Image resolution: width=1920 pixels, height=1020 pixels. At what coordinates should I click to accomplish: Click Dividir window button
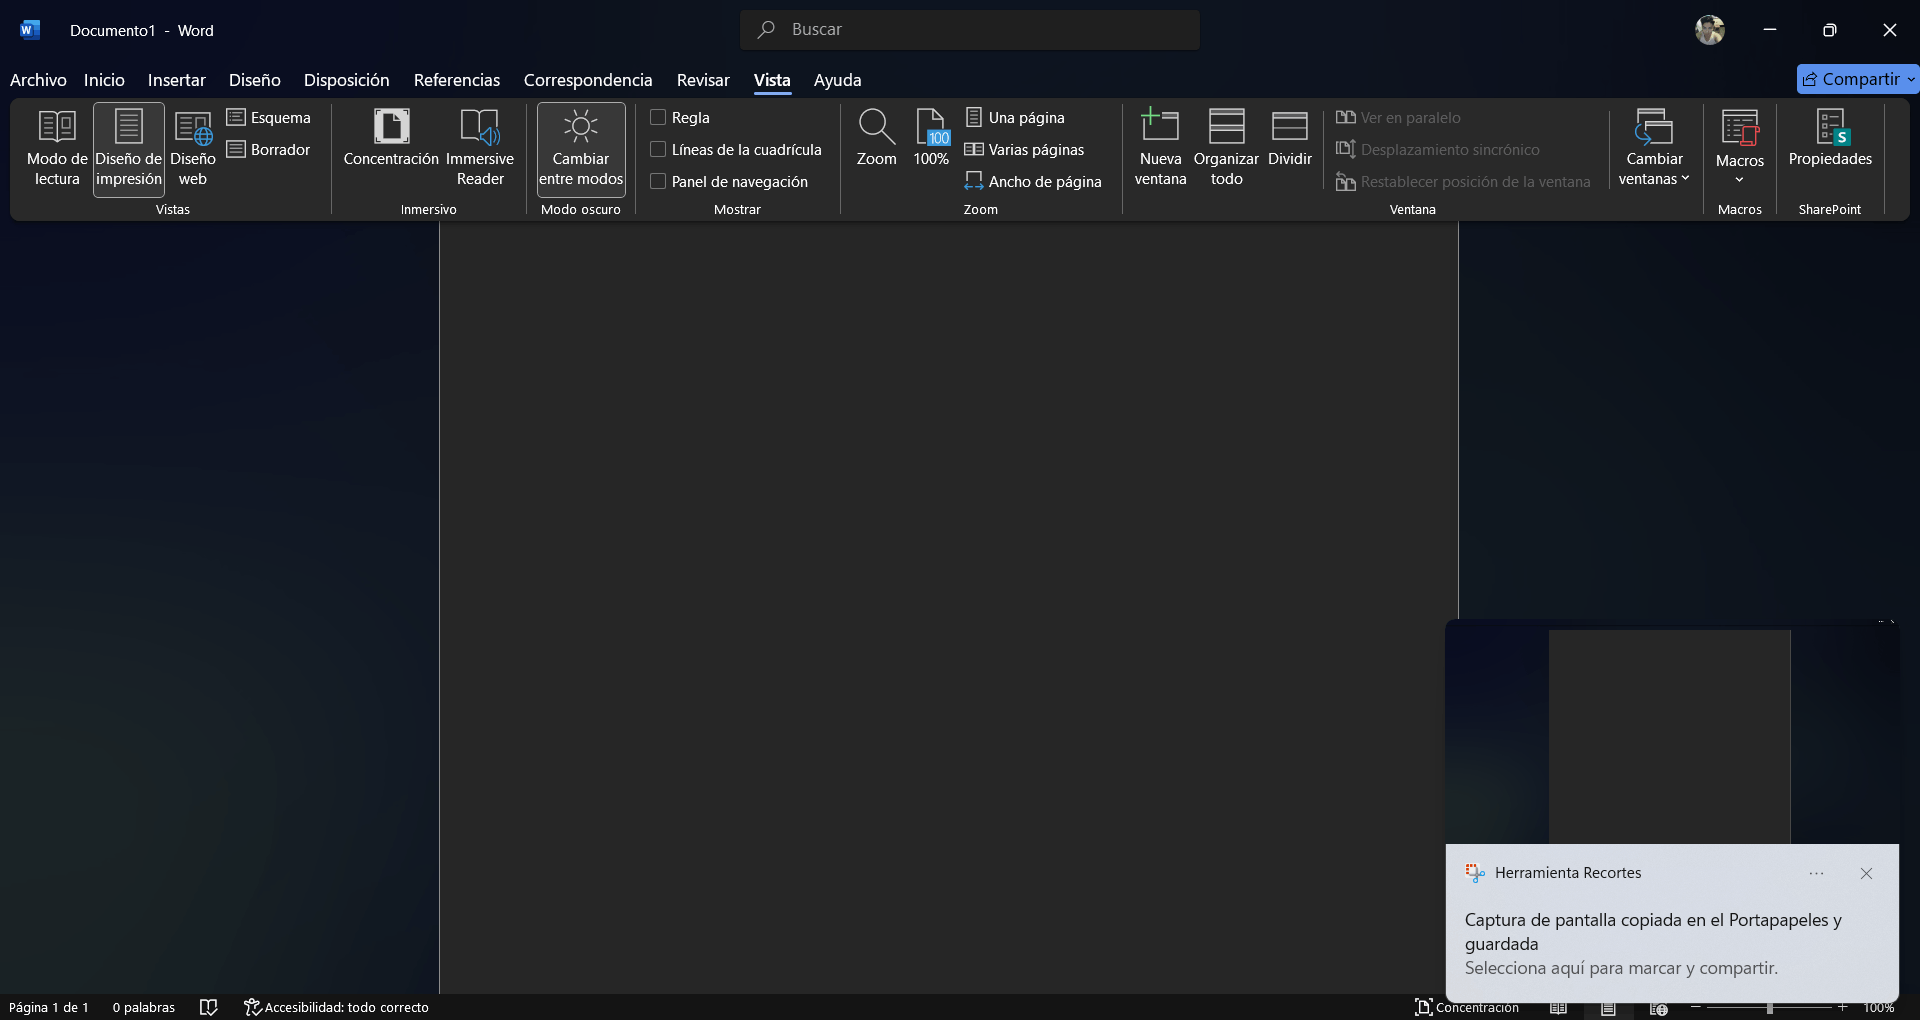point(1290,139)
